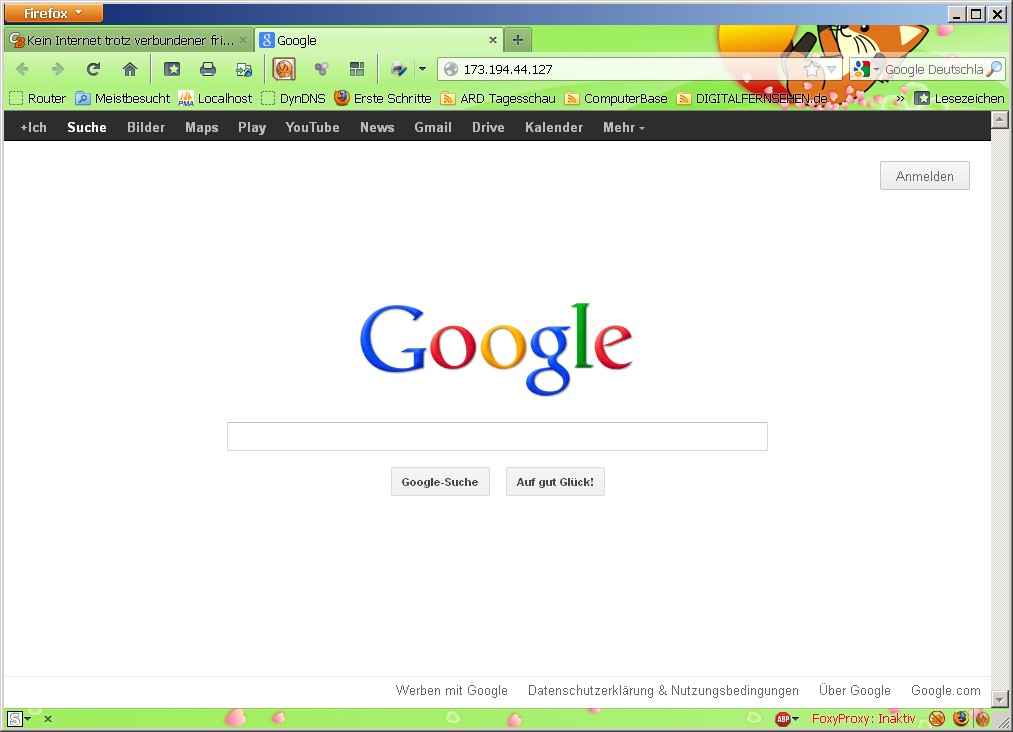Open Gmail in the Google bar
The height and width of the screenshot is (732, 1013).
(433, 127)
